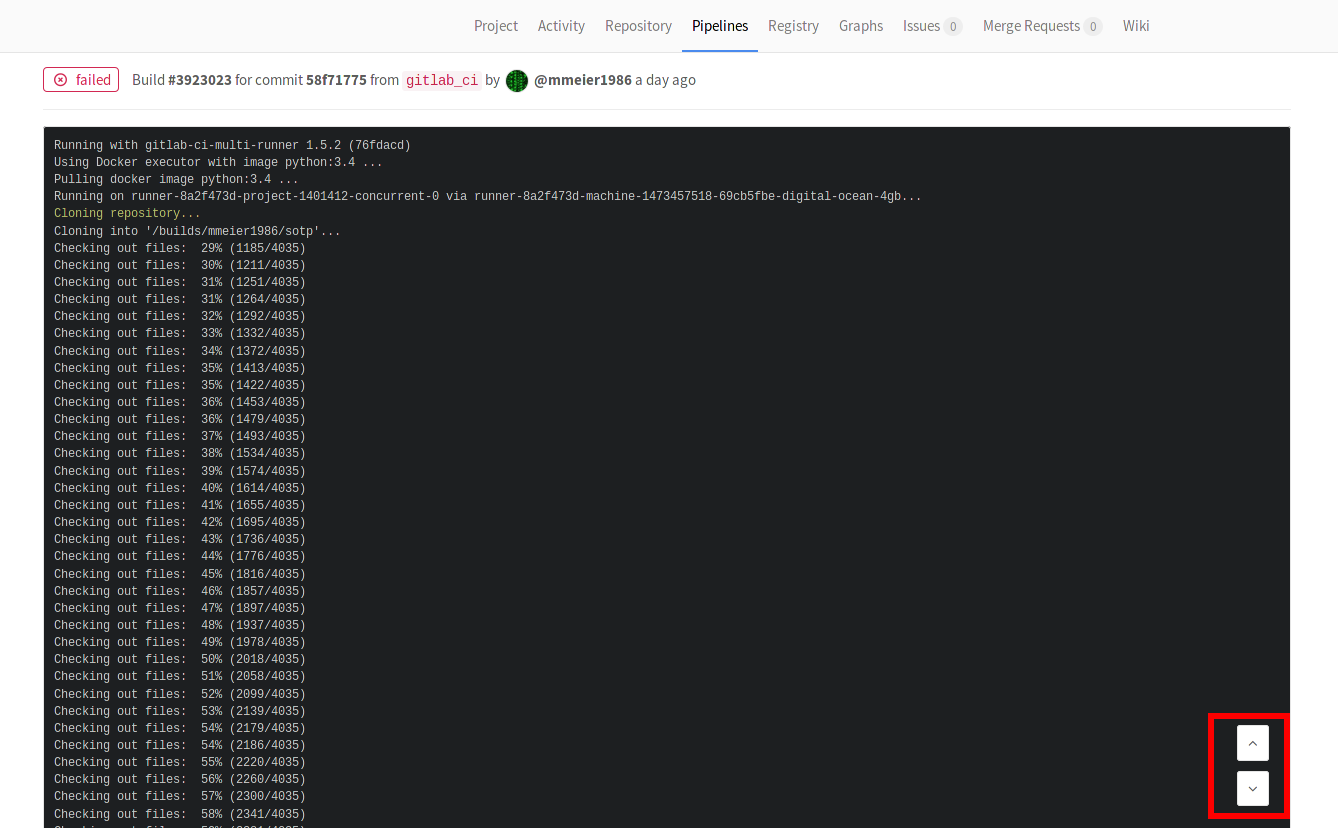The width and height of the screenshot is (1338, 828).
Task: Click log line '38% (1534/4035)'
Action: (180, 453)
